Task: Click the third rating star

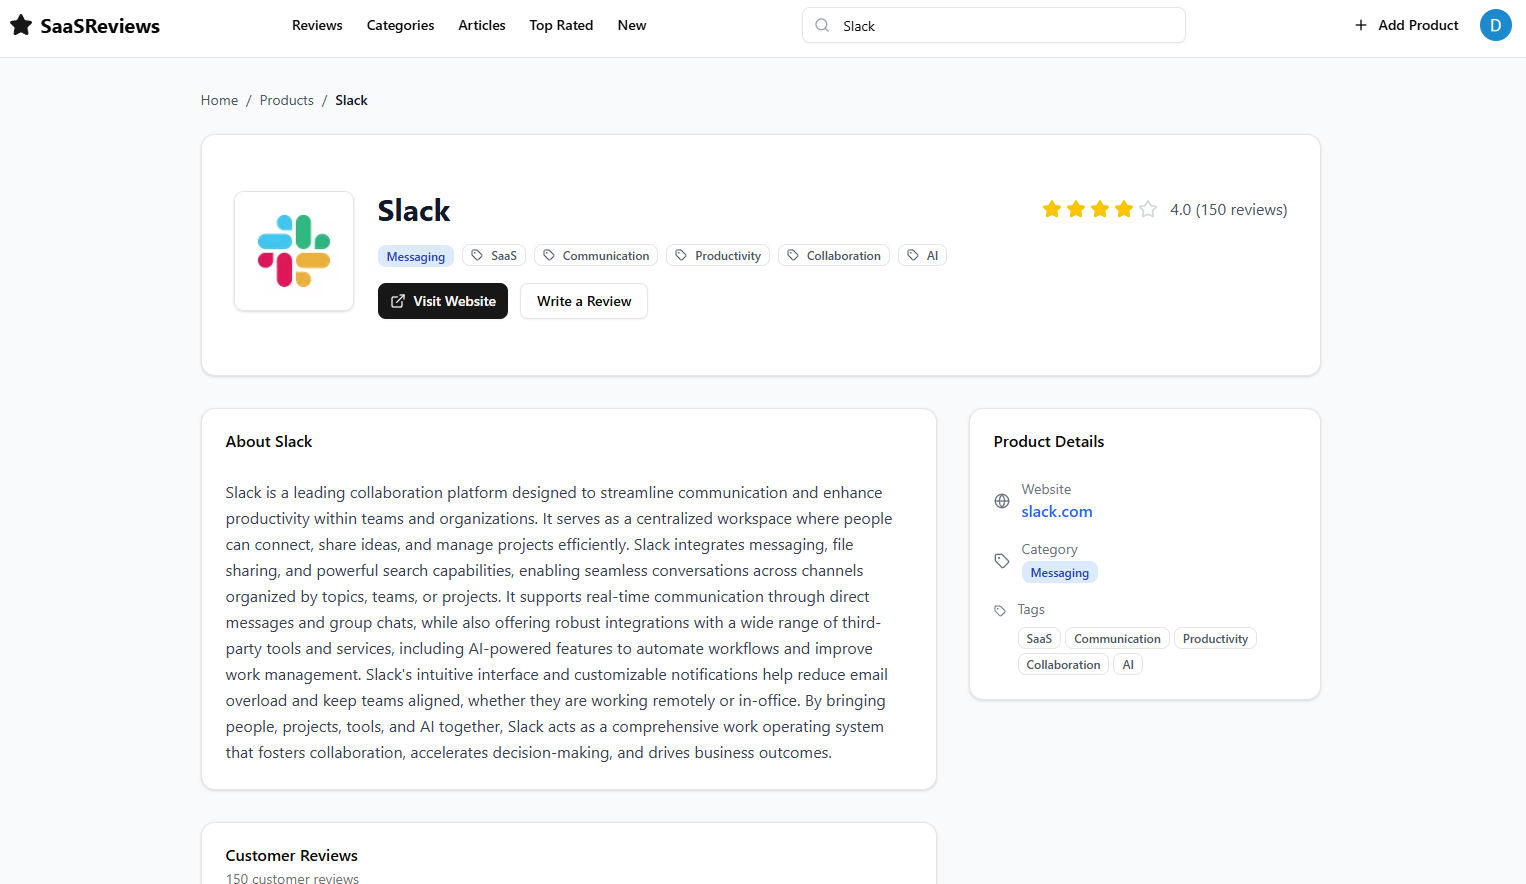Action: (1100, 209)
